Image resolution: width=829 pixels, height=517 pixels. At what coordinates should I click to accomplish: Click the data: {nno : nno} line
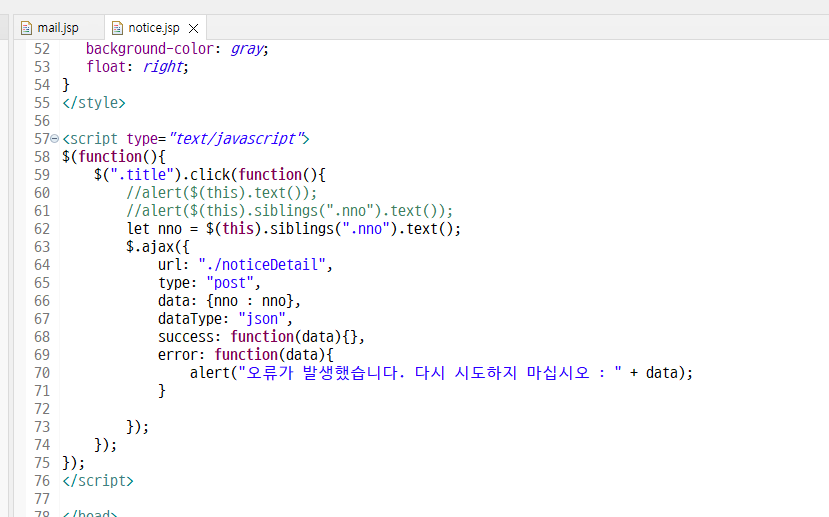pos(229,300)
